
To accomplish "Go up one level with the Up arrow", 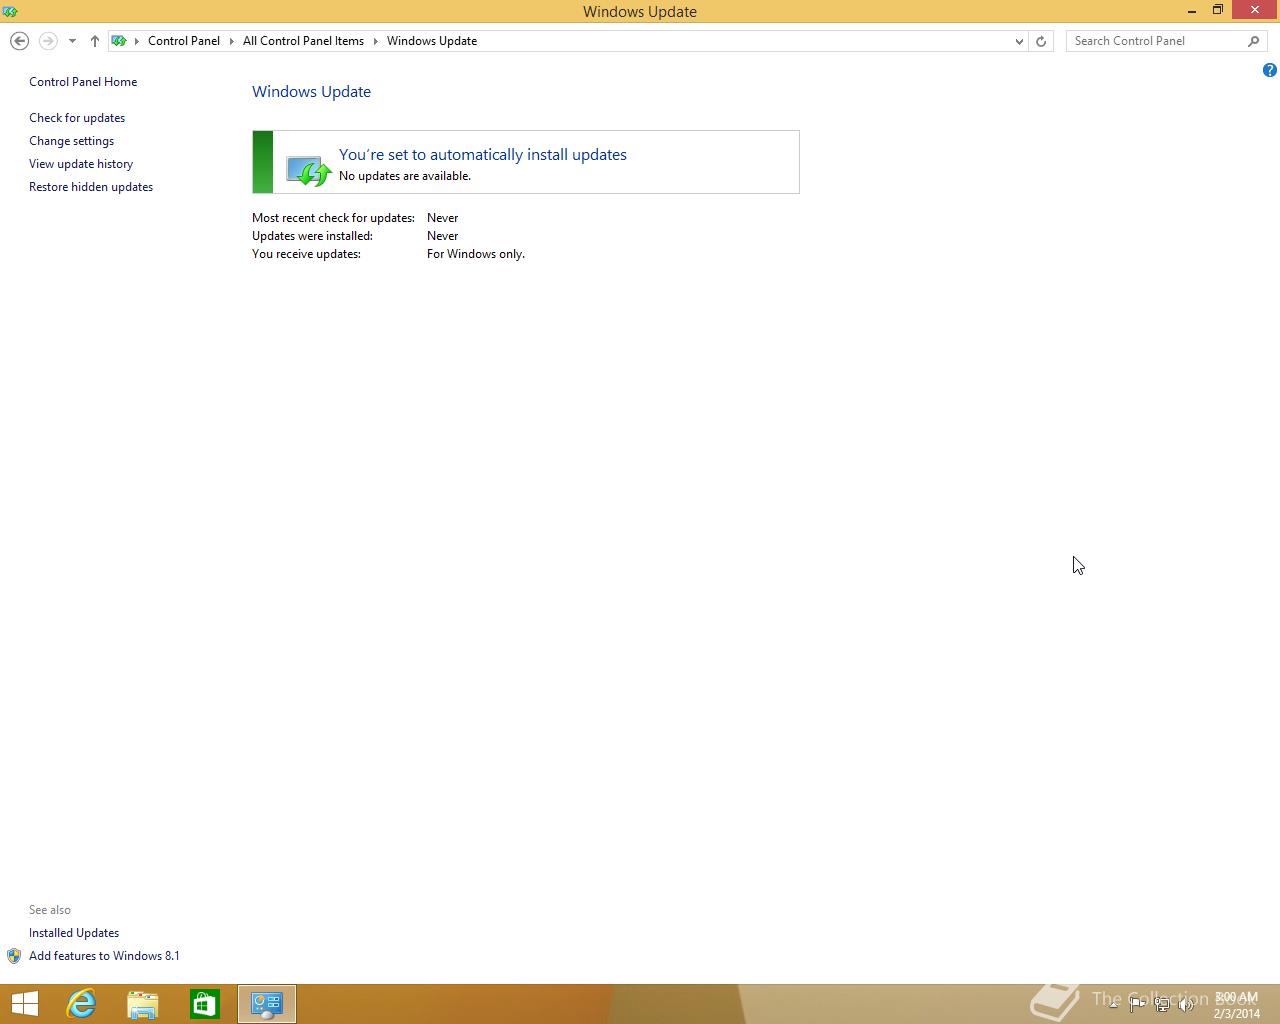I will (94, 41).
